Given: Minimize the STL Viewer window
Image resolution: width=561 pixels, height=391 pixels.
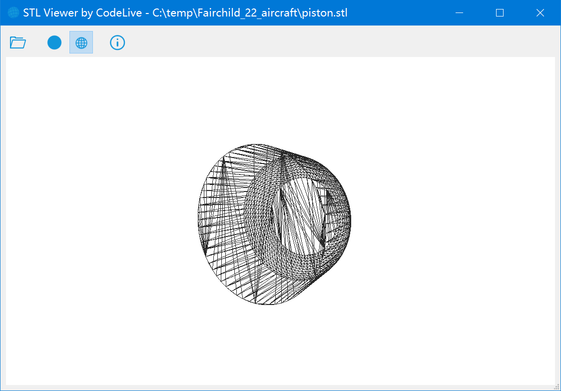Looking at the screenshot, I should pos(459,13).
